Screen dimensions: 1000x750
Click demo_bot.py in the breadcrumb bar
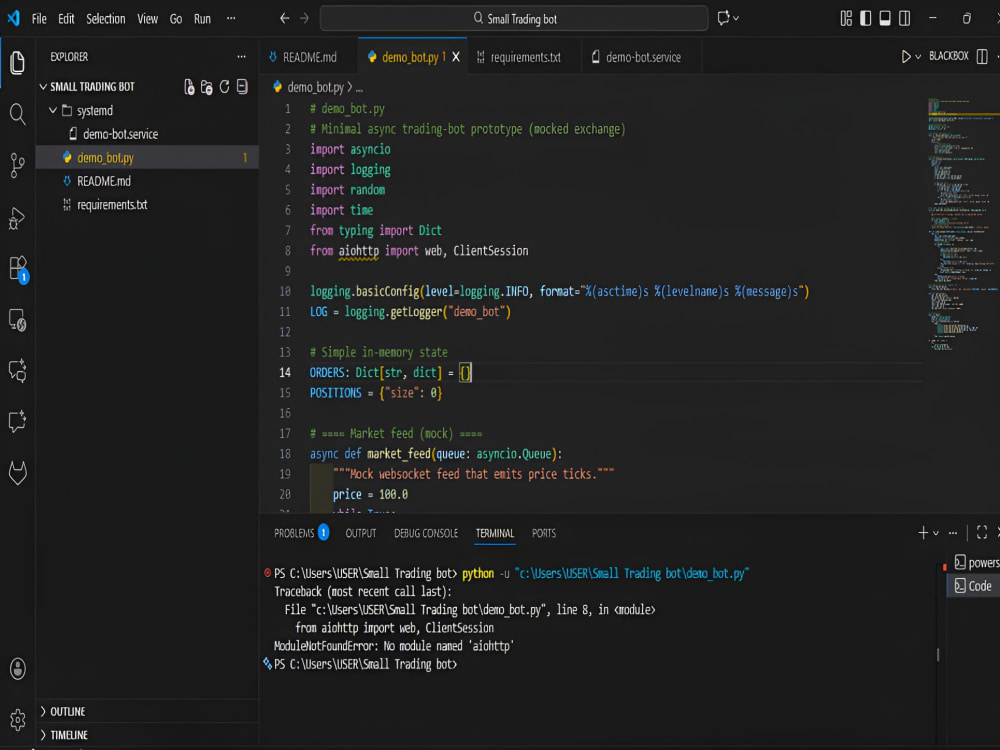click(314, 87)
